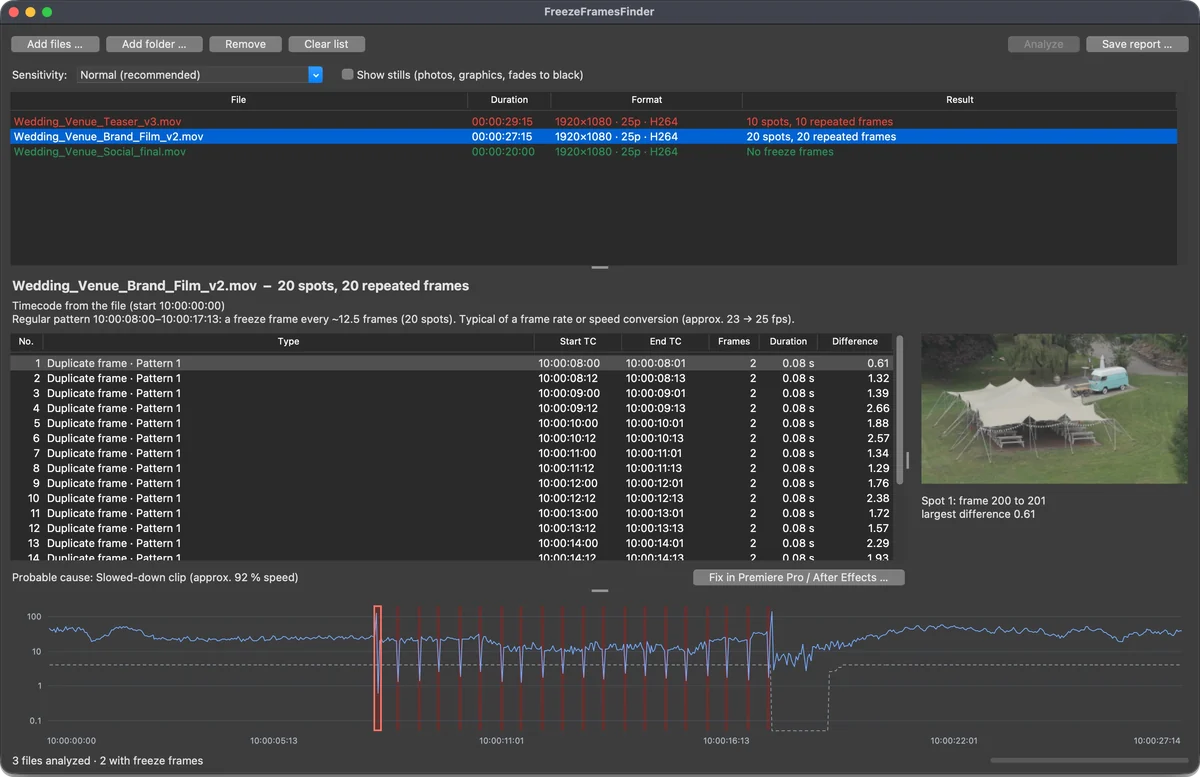Open the Sensitivity dropdown
The height and width of the screenshot is (777, 1200).
pyautogui.click(x=200, y=75)
